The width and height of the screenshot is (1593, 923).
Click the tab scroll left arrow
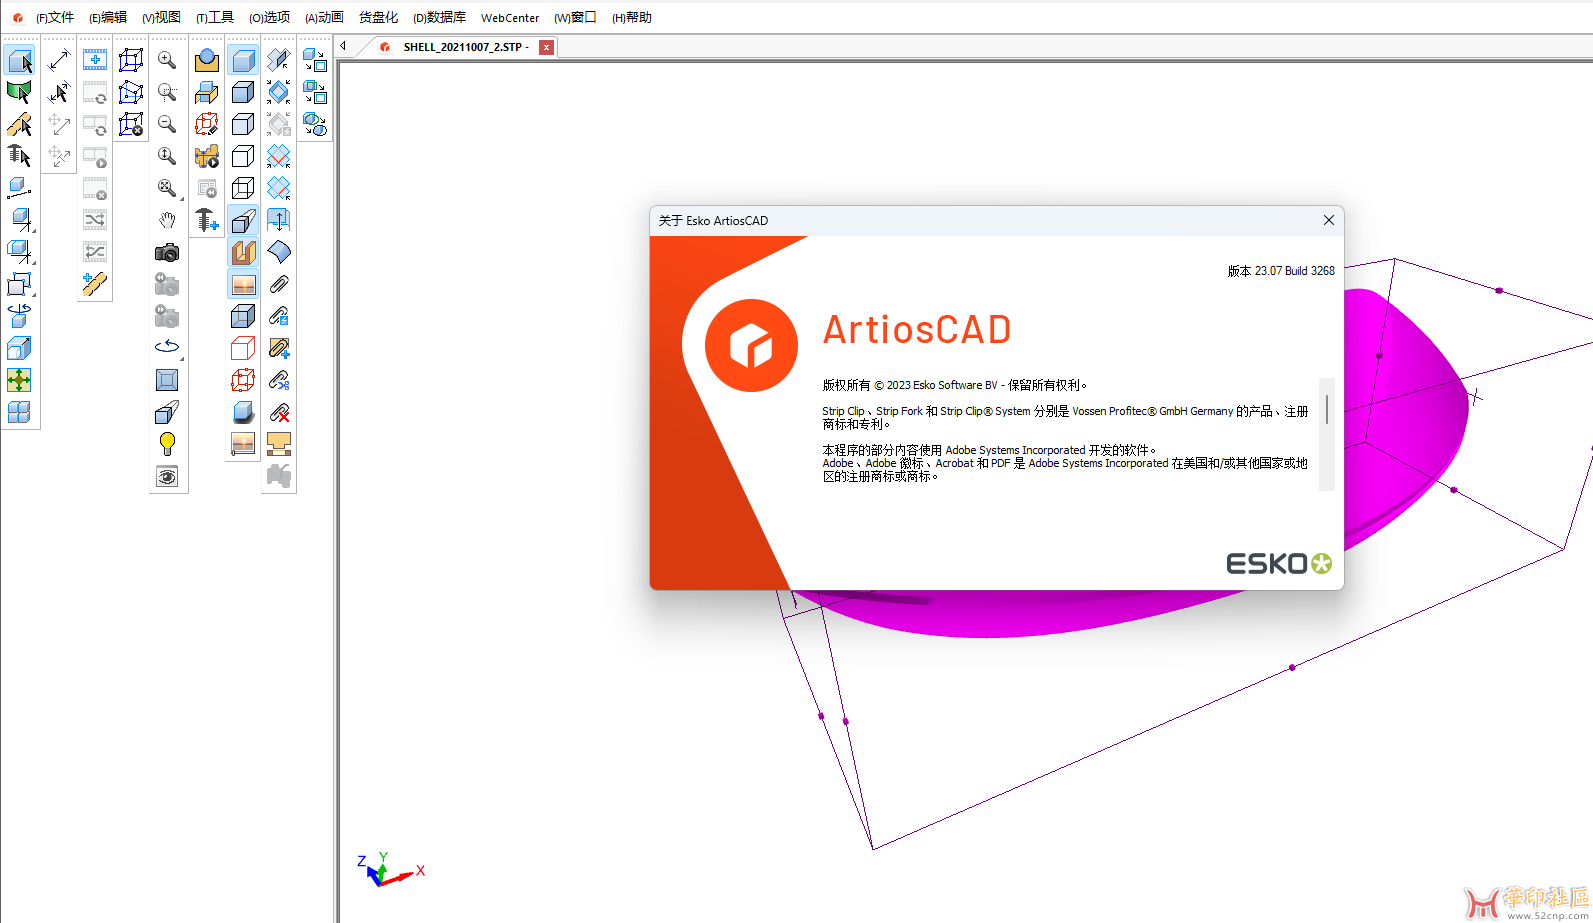(x=343, y=46)
